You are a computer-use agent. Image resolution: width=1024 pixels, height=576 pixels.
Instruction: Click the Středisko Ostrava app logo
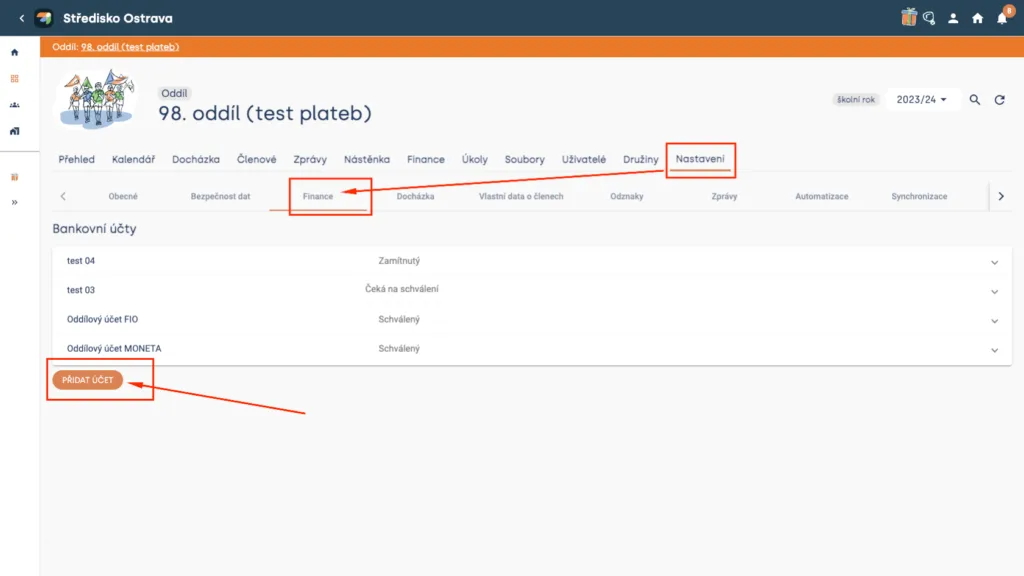[44, 18]
